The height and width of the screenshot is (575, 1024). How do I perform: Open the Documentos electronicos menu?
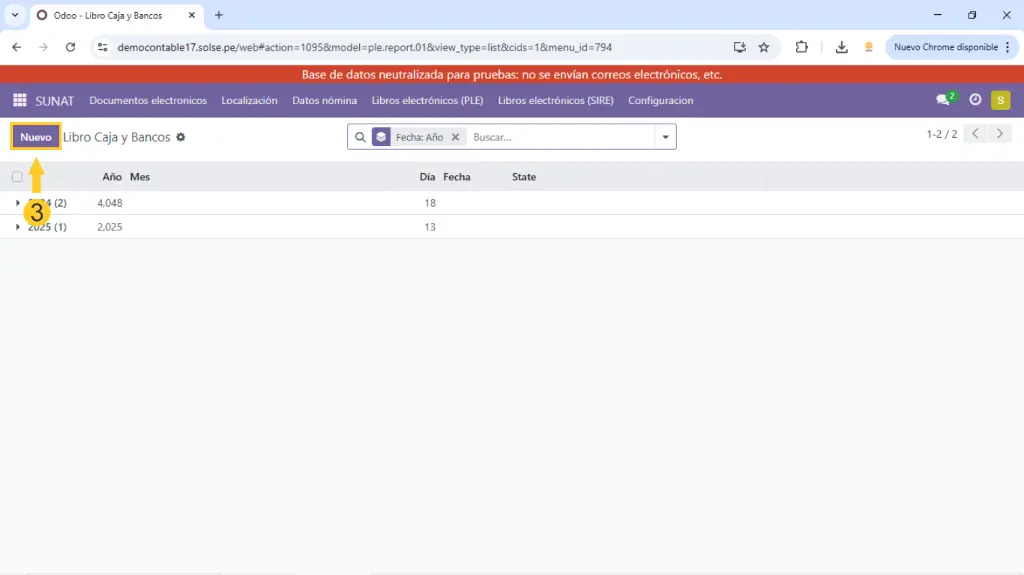click(x=148, y=100)
